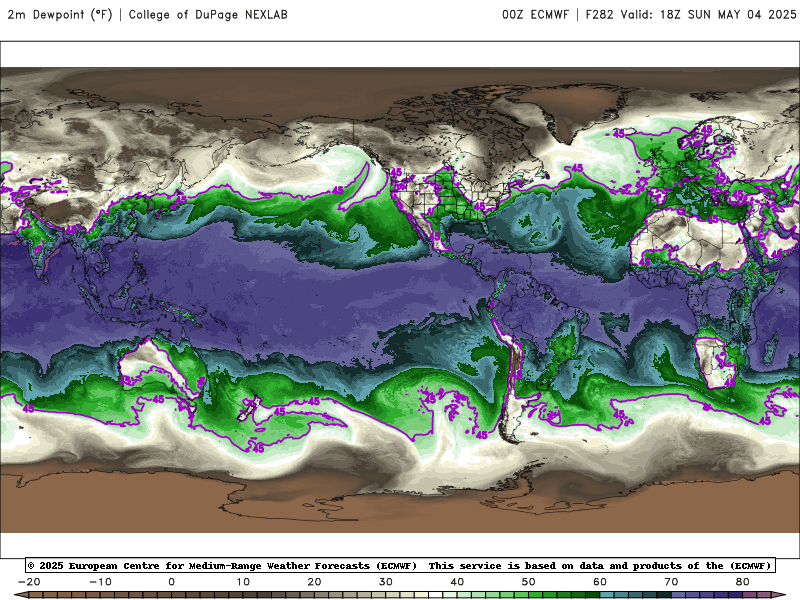The height and width of the screenshot is (600, 800).
Task: Click the "10" color scale label
Action: 243,582
